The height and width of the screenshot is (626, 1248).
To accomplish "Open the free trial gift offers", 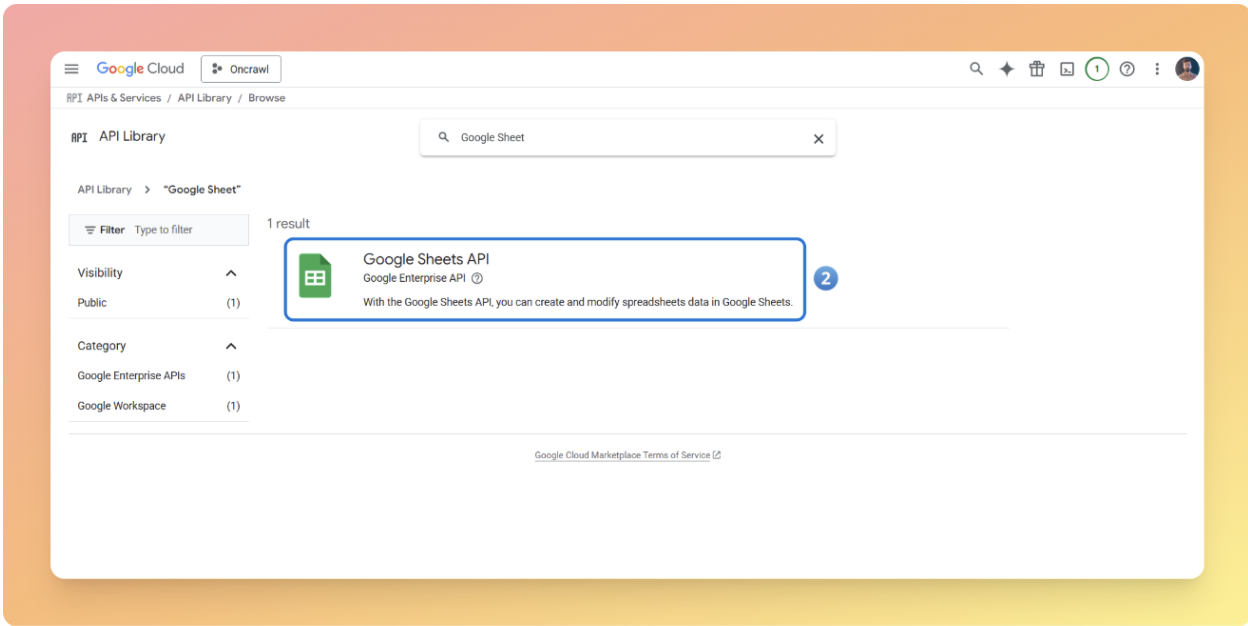I will point(1037,68).
